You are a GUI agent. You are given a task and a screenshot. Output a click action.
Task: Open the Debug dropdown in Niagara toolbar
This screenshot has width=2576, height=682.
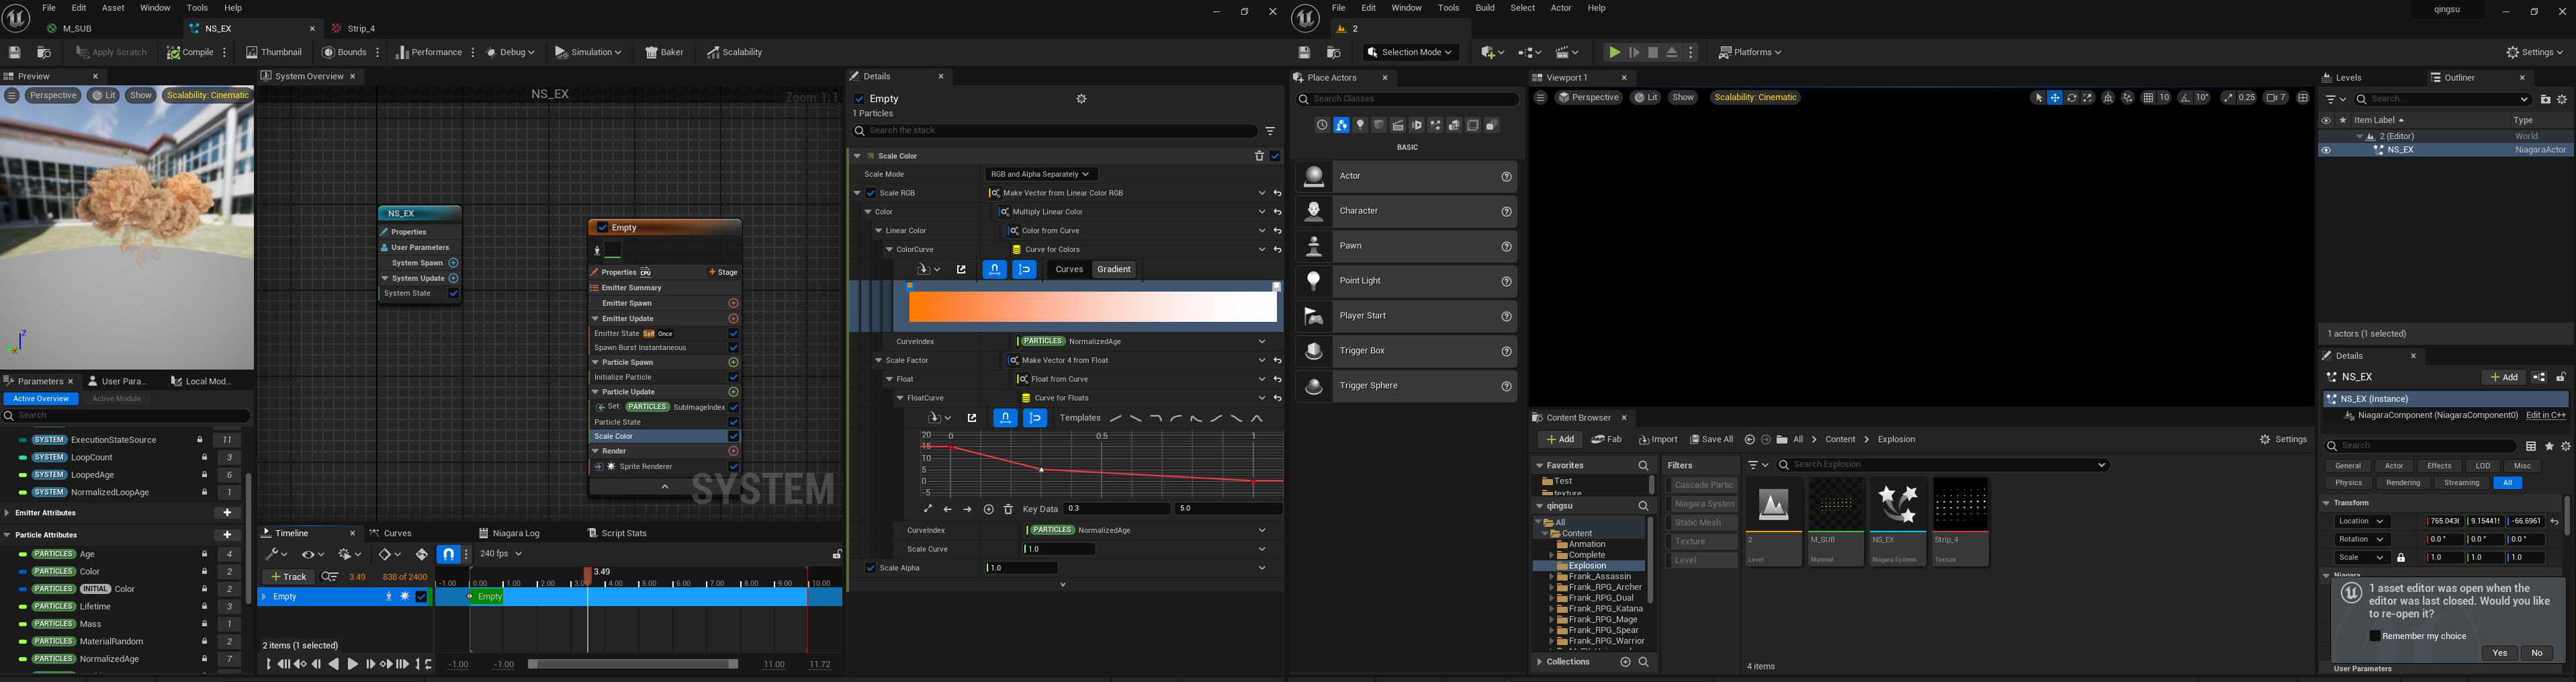coord(510,52)
